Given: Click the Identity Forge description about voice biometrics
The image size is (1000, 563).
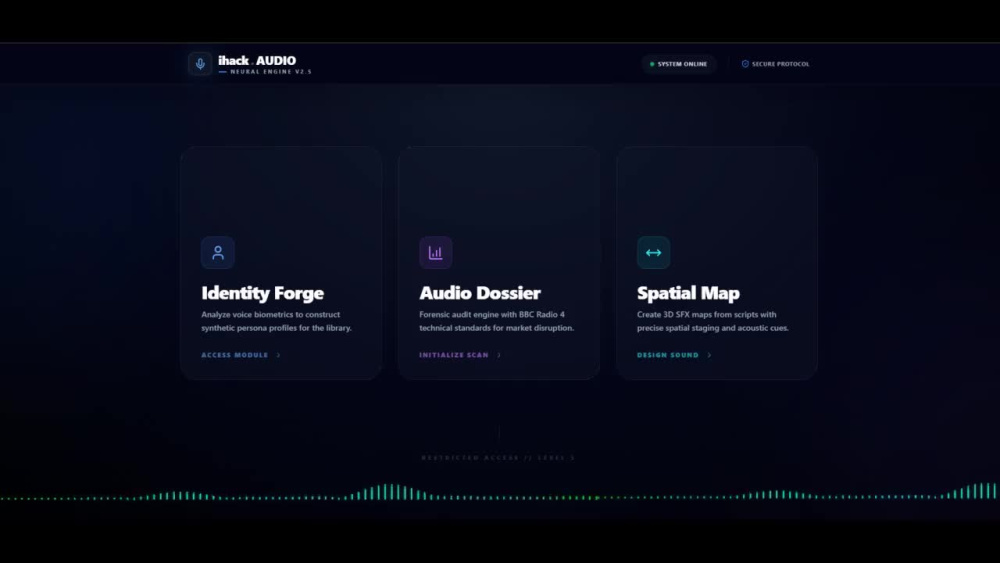Looking at the screenshot, I should [277, 321].
